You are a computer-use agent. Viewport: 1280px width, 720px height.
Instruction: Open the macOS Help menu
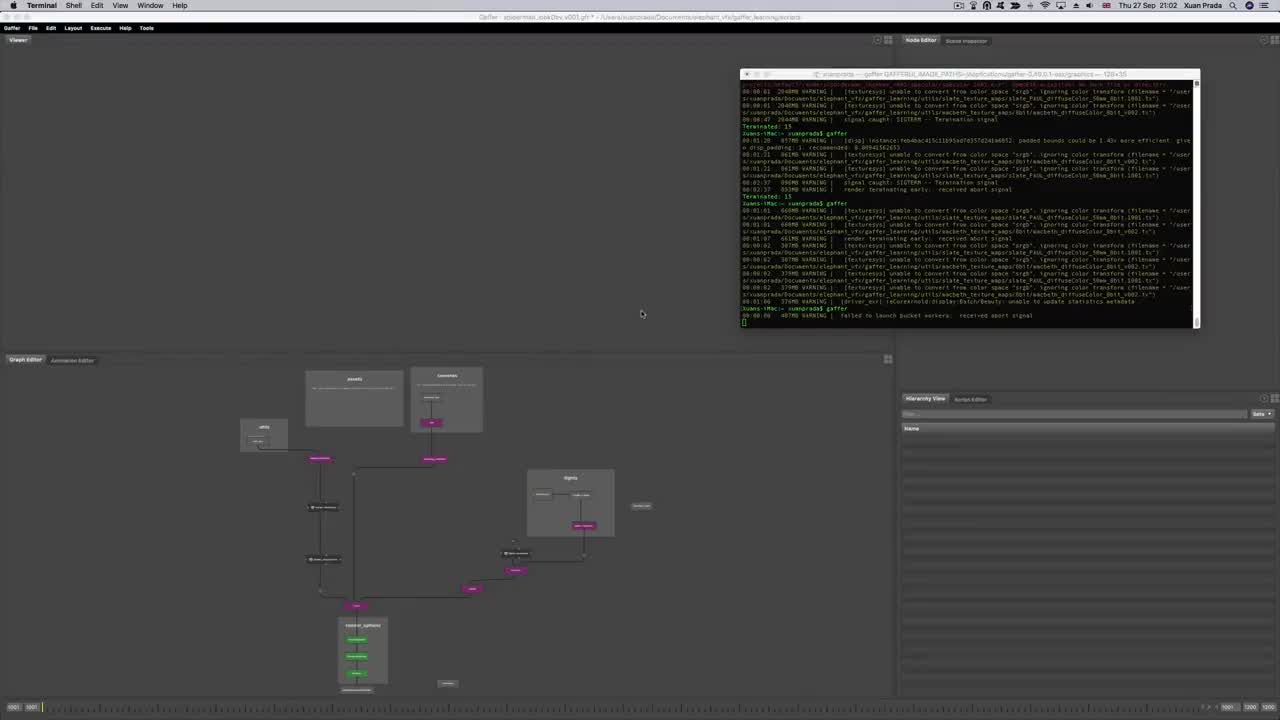180,5
